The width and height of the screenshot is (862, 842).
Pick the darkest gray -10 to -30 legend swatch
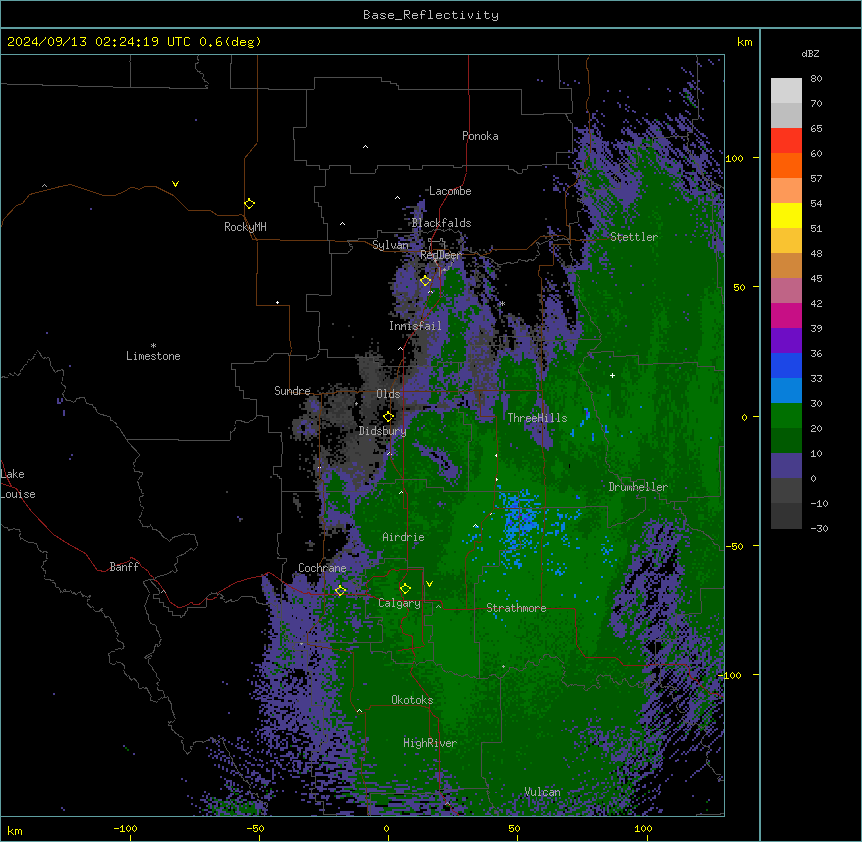pos(786,516)
